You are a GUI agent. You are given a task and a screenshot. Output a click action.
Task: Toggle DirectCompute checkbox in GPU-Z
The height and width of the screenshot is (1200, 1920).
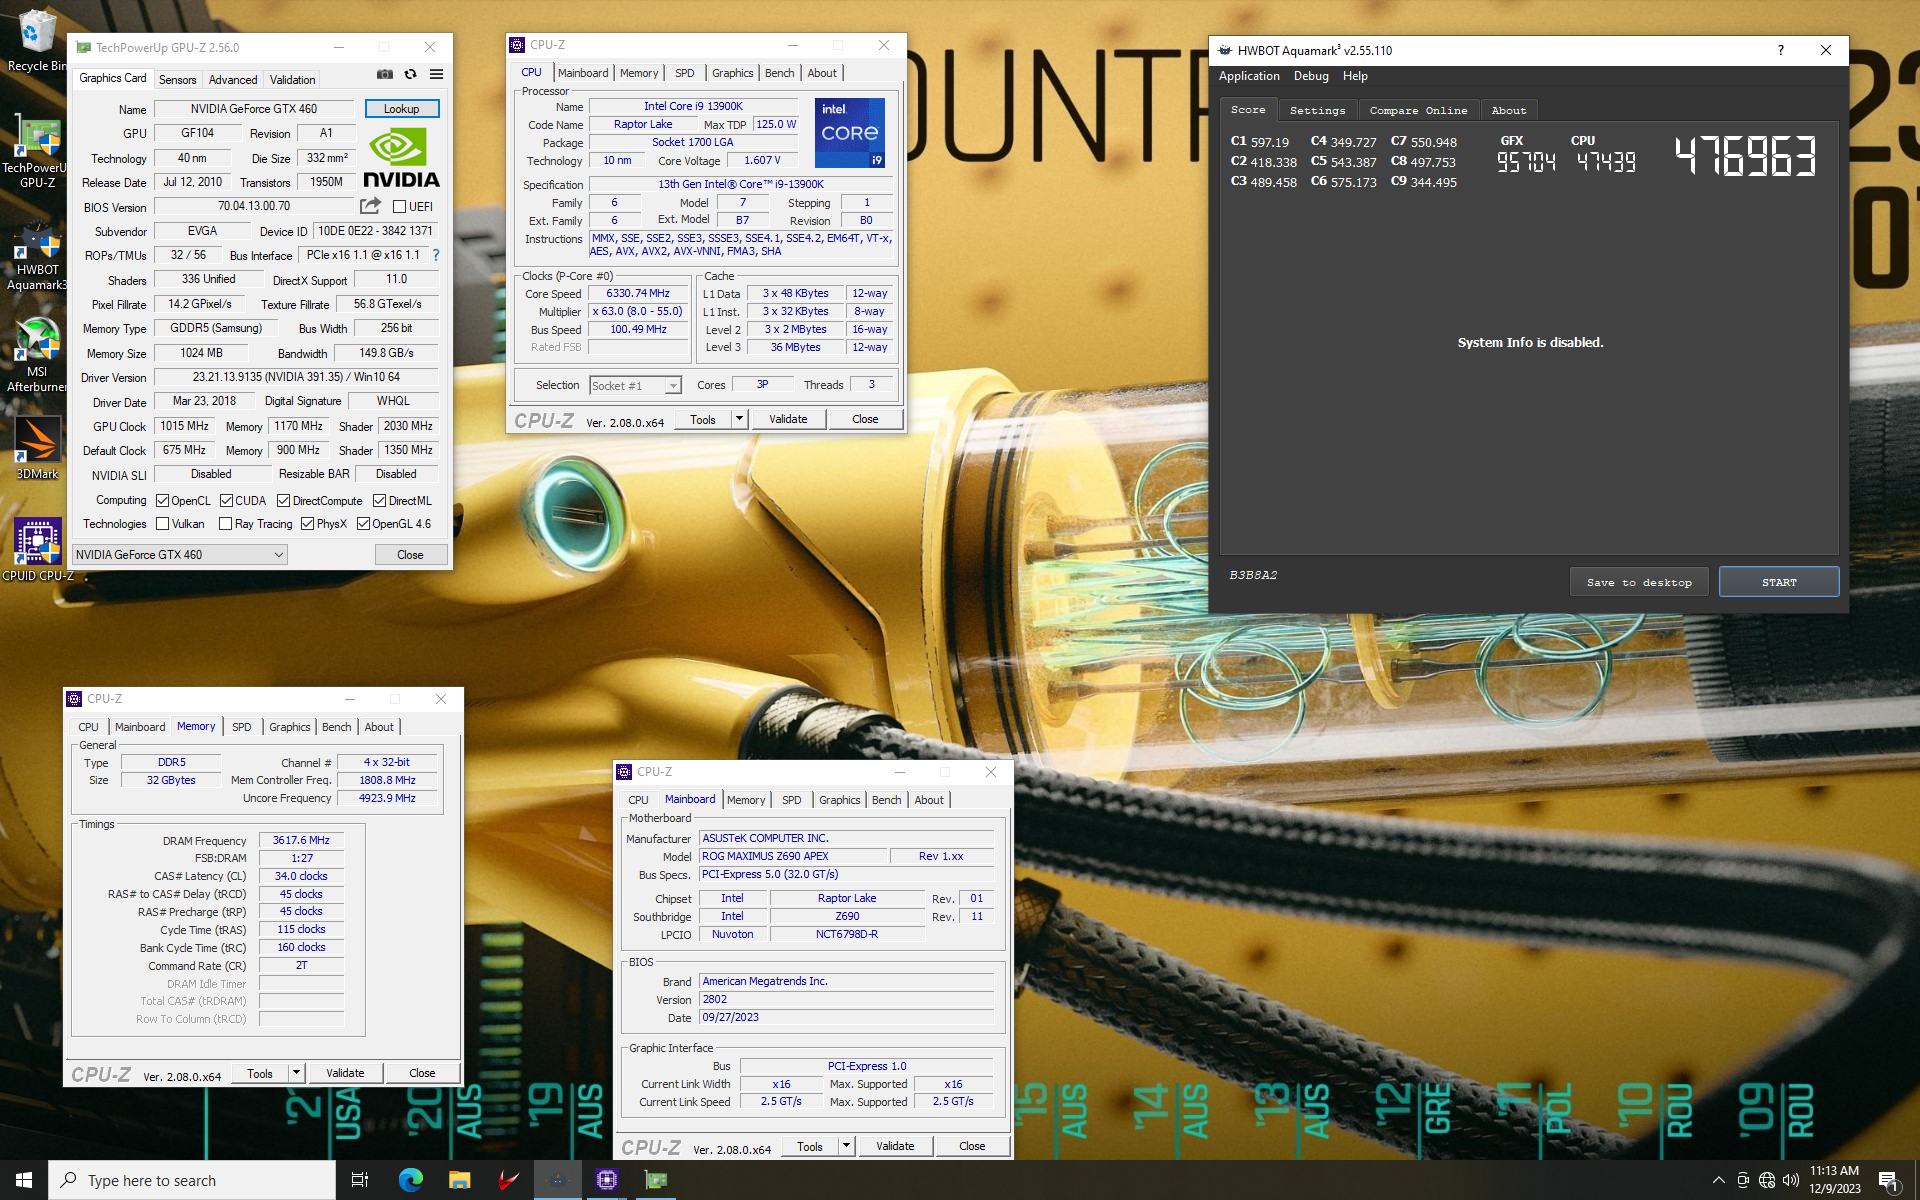click(283, 501)
